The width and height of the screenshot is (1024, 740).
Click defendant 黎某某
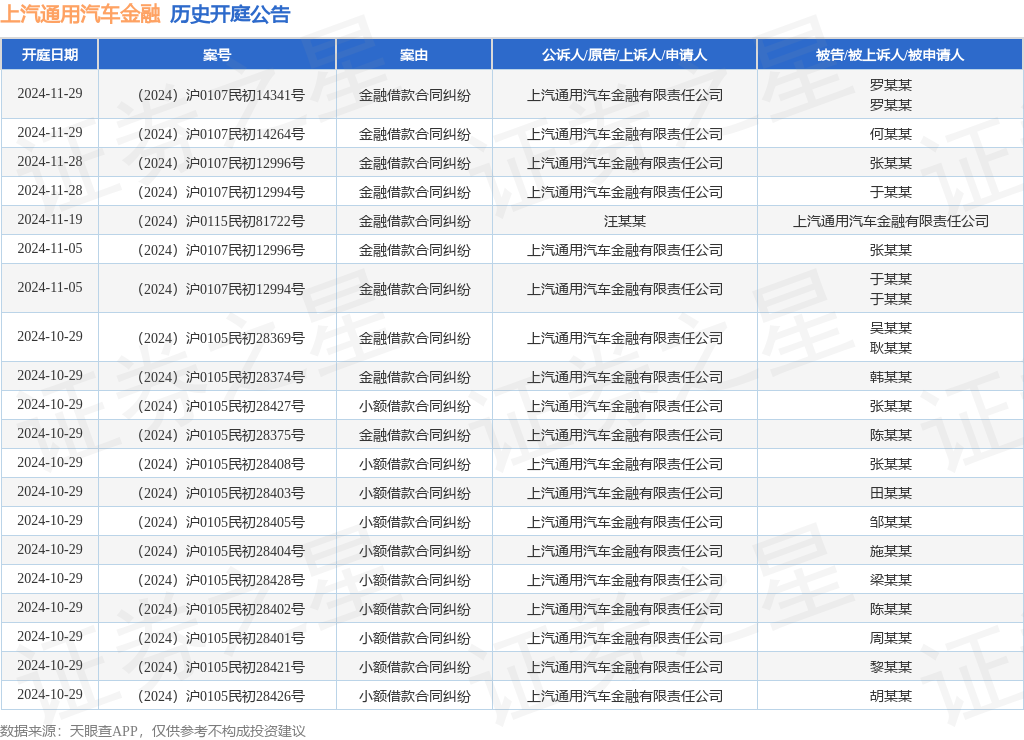coord(890,668)
